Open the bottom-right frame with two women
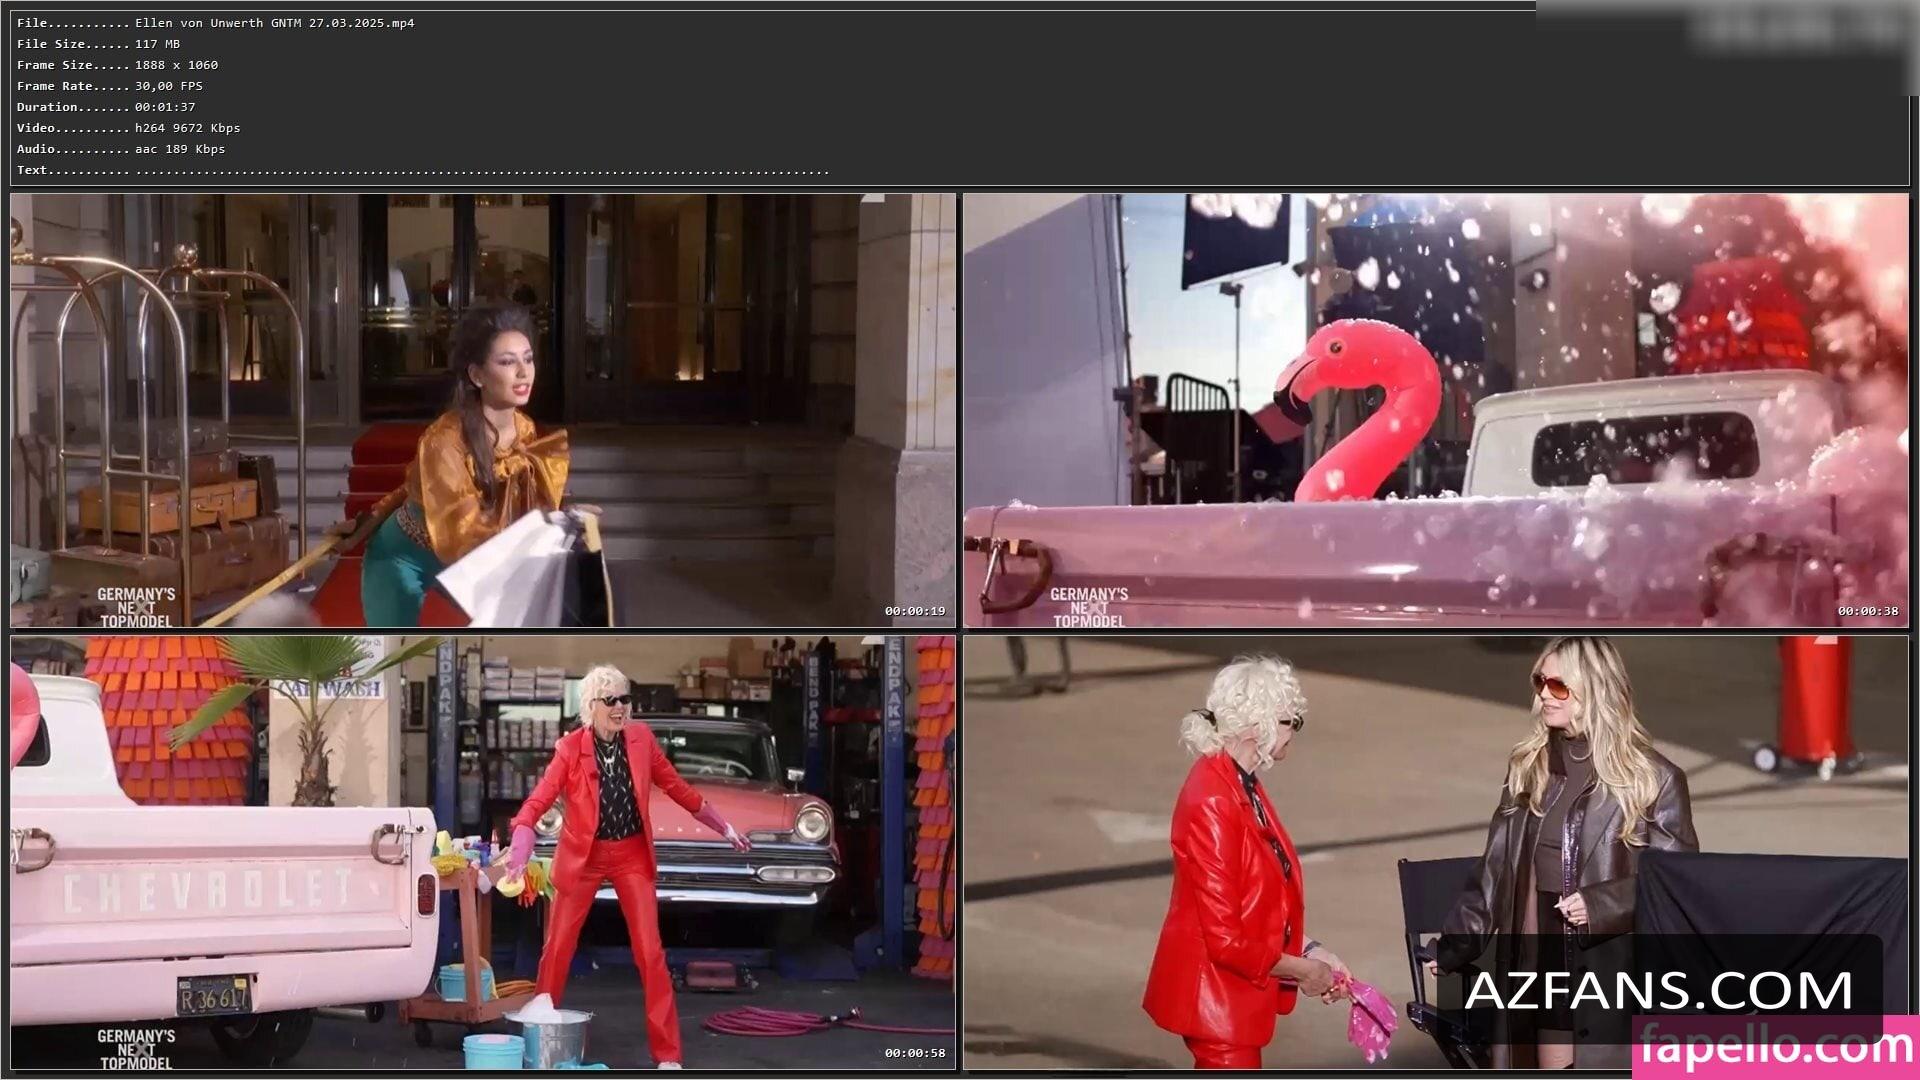1920x1080 pixels. tap(1436, 853)
